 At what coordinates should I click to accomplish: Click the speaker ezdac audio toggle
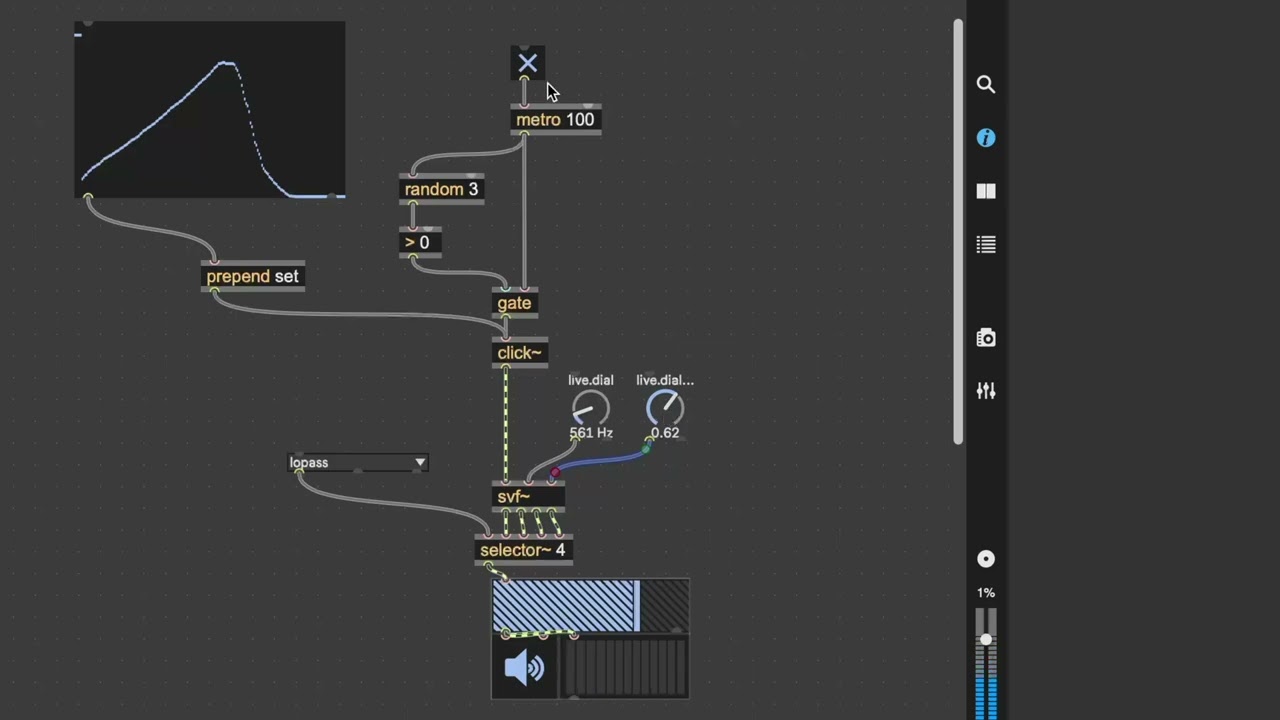click(525, 668)
